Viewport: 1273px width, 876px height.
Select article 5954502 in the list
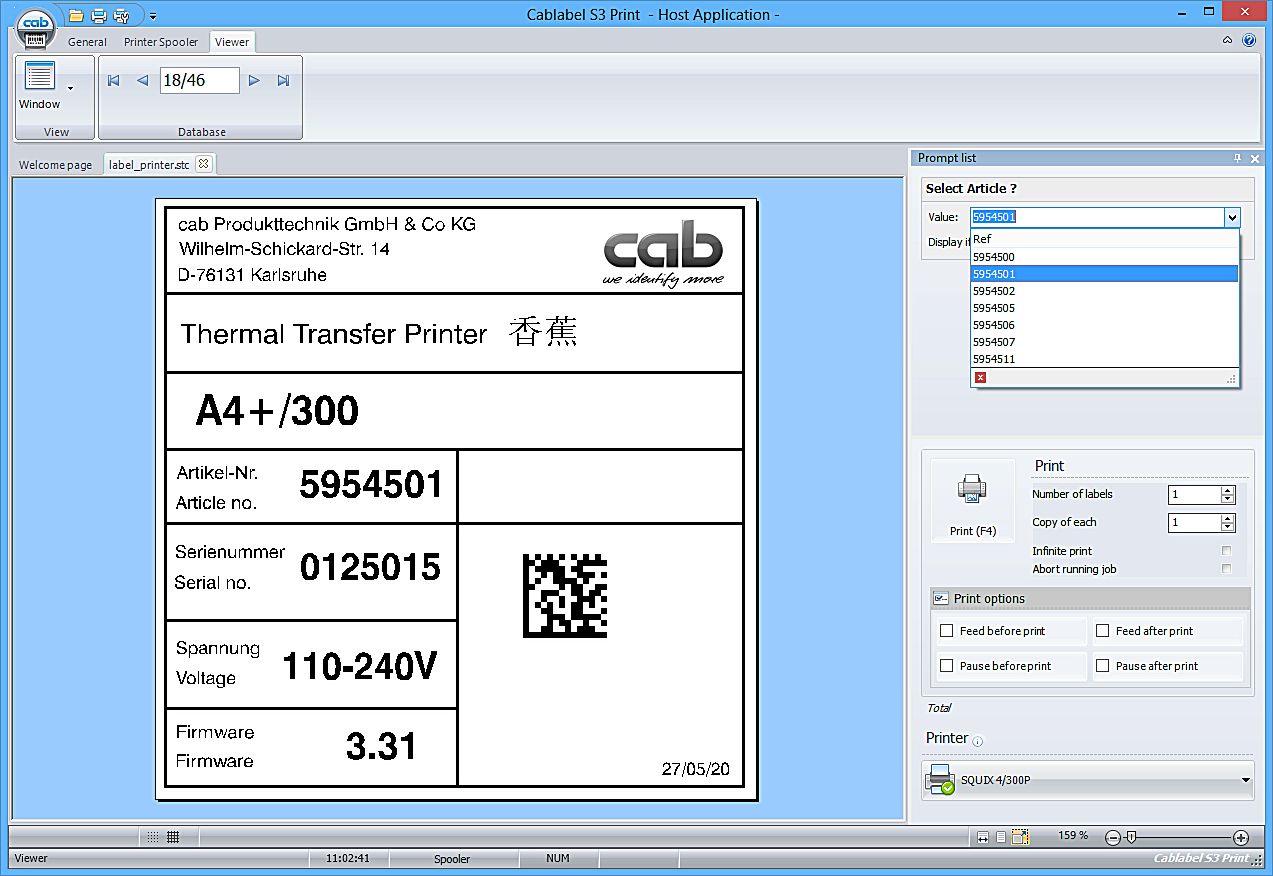[1104, 291]
